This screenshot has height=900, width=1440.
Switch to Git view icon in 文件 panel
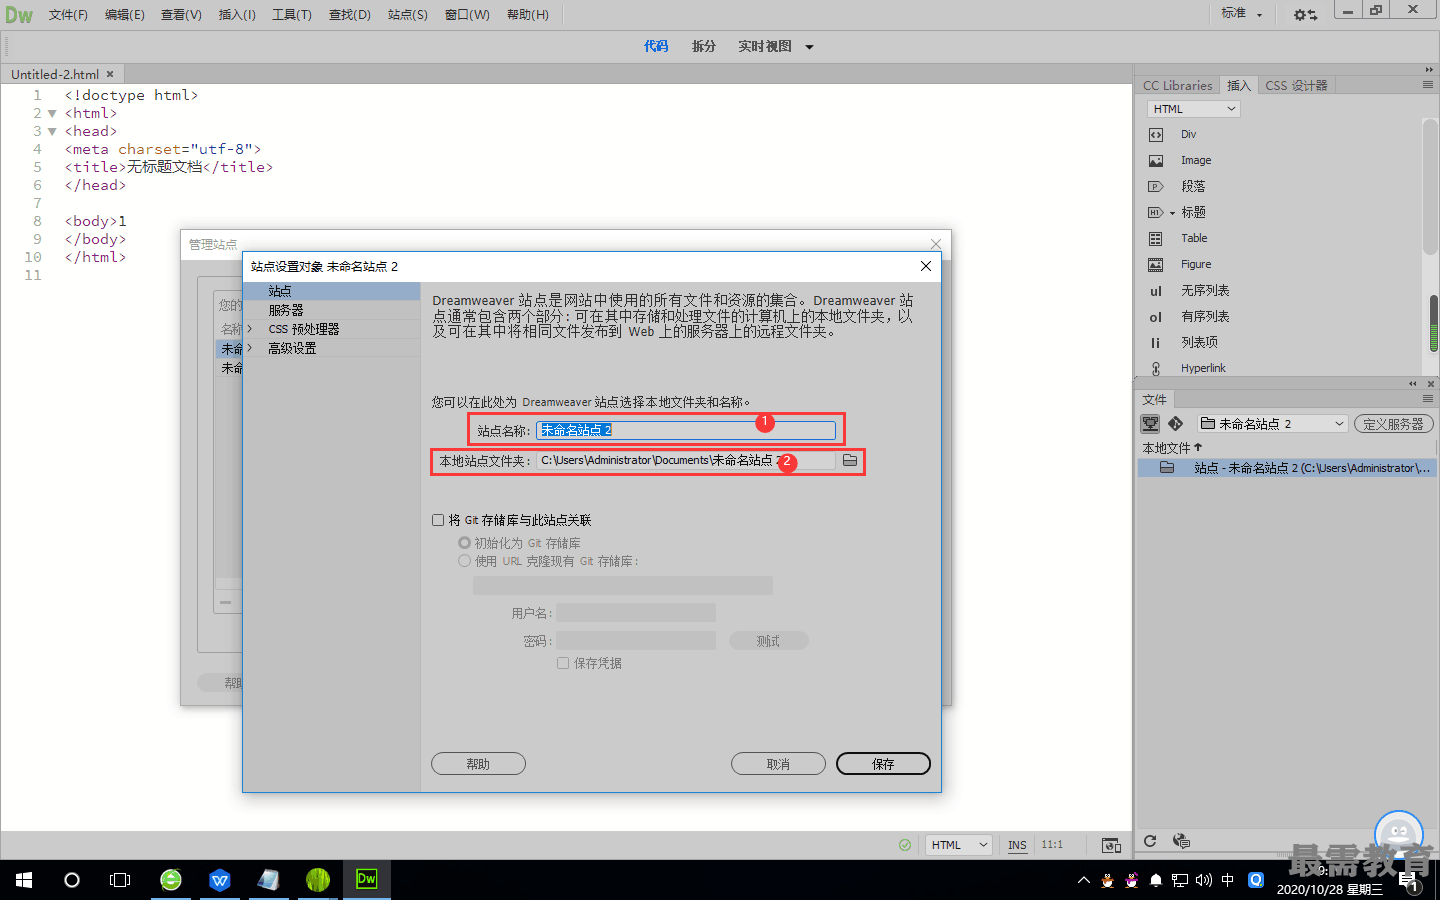[x=1176, y=424]
